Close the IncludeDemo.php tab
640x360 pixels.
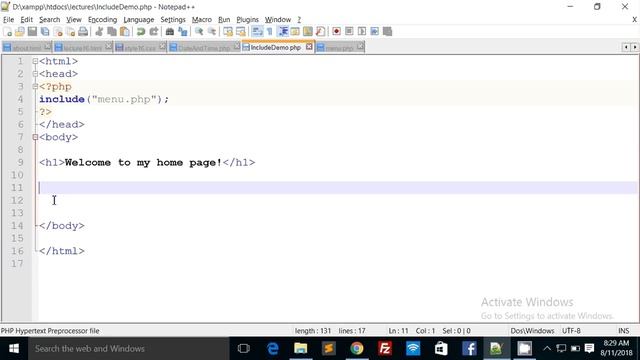pyautogui.click(x=309, y=47)
